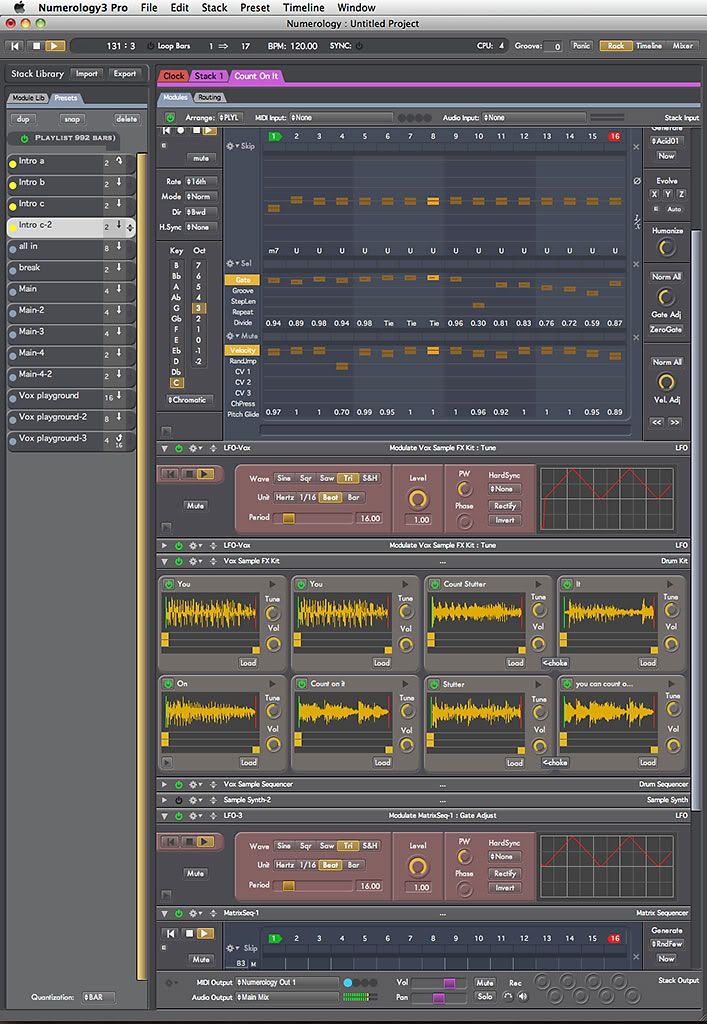Viewport: 707px width, 1024px height.
Task: Click the Import button in Stack Library
Action: 86,74
